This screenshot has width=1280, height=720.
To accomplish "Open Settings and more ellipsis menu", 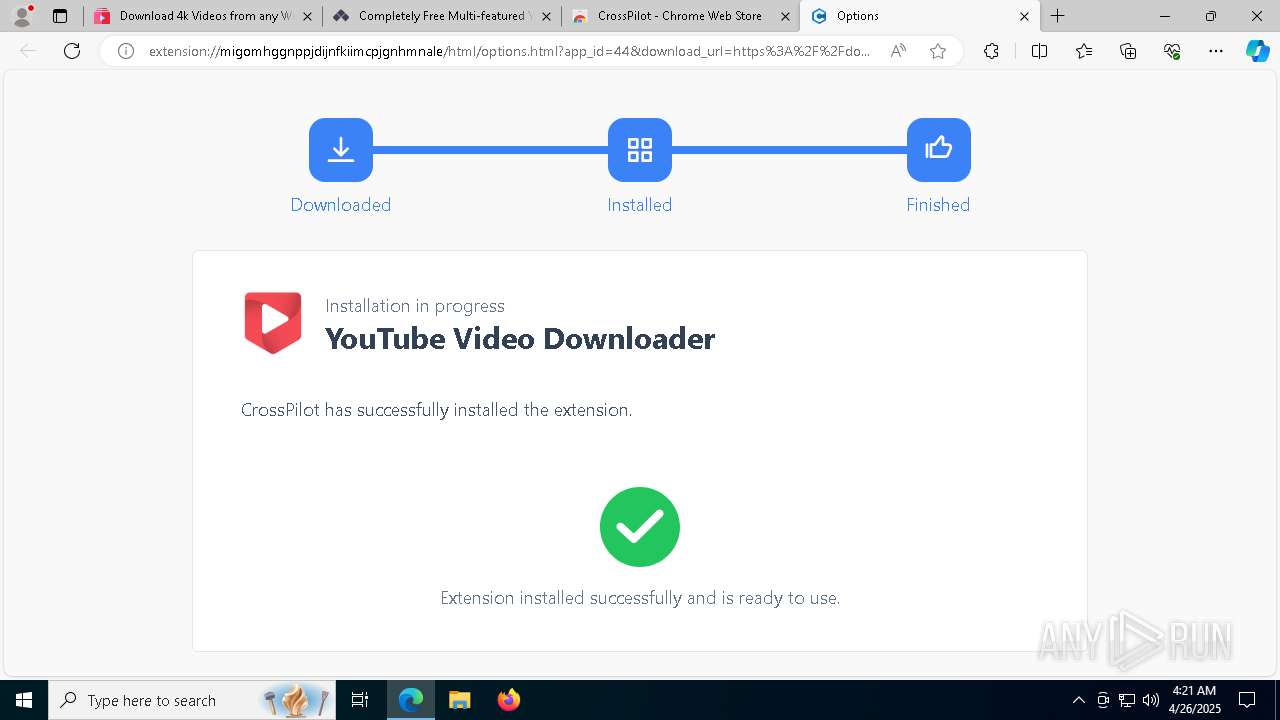I will (1216, 51).
